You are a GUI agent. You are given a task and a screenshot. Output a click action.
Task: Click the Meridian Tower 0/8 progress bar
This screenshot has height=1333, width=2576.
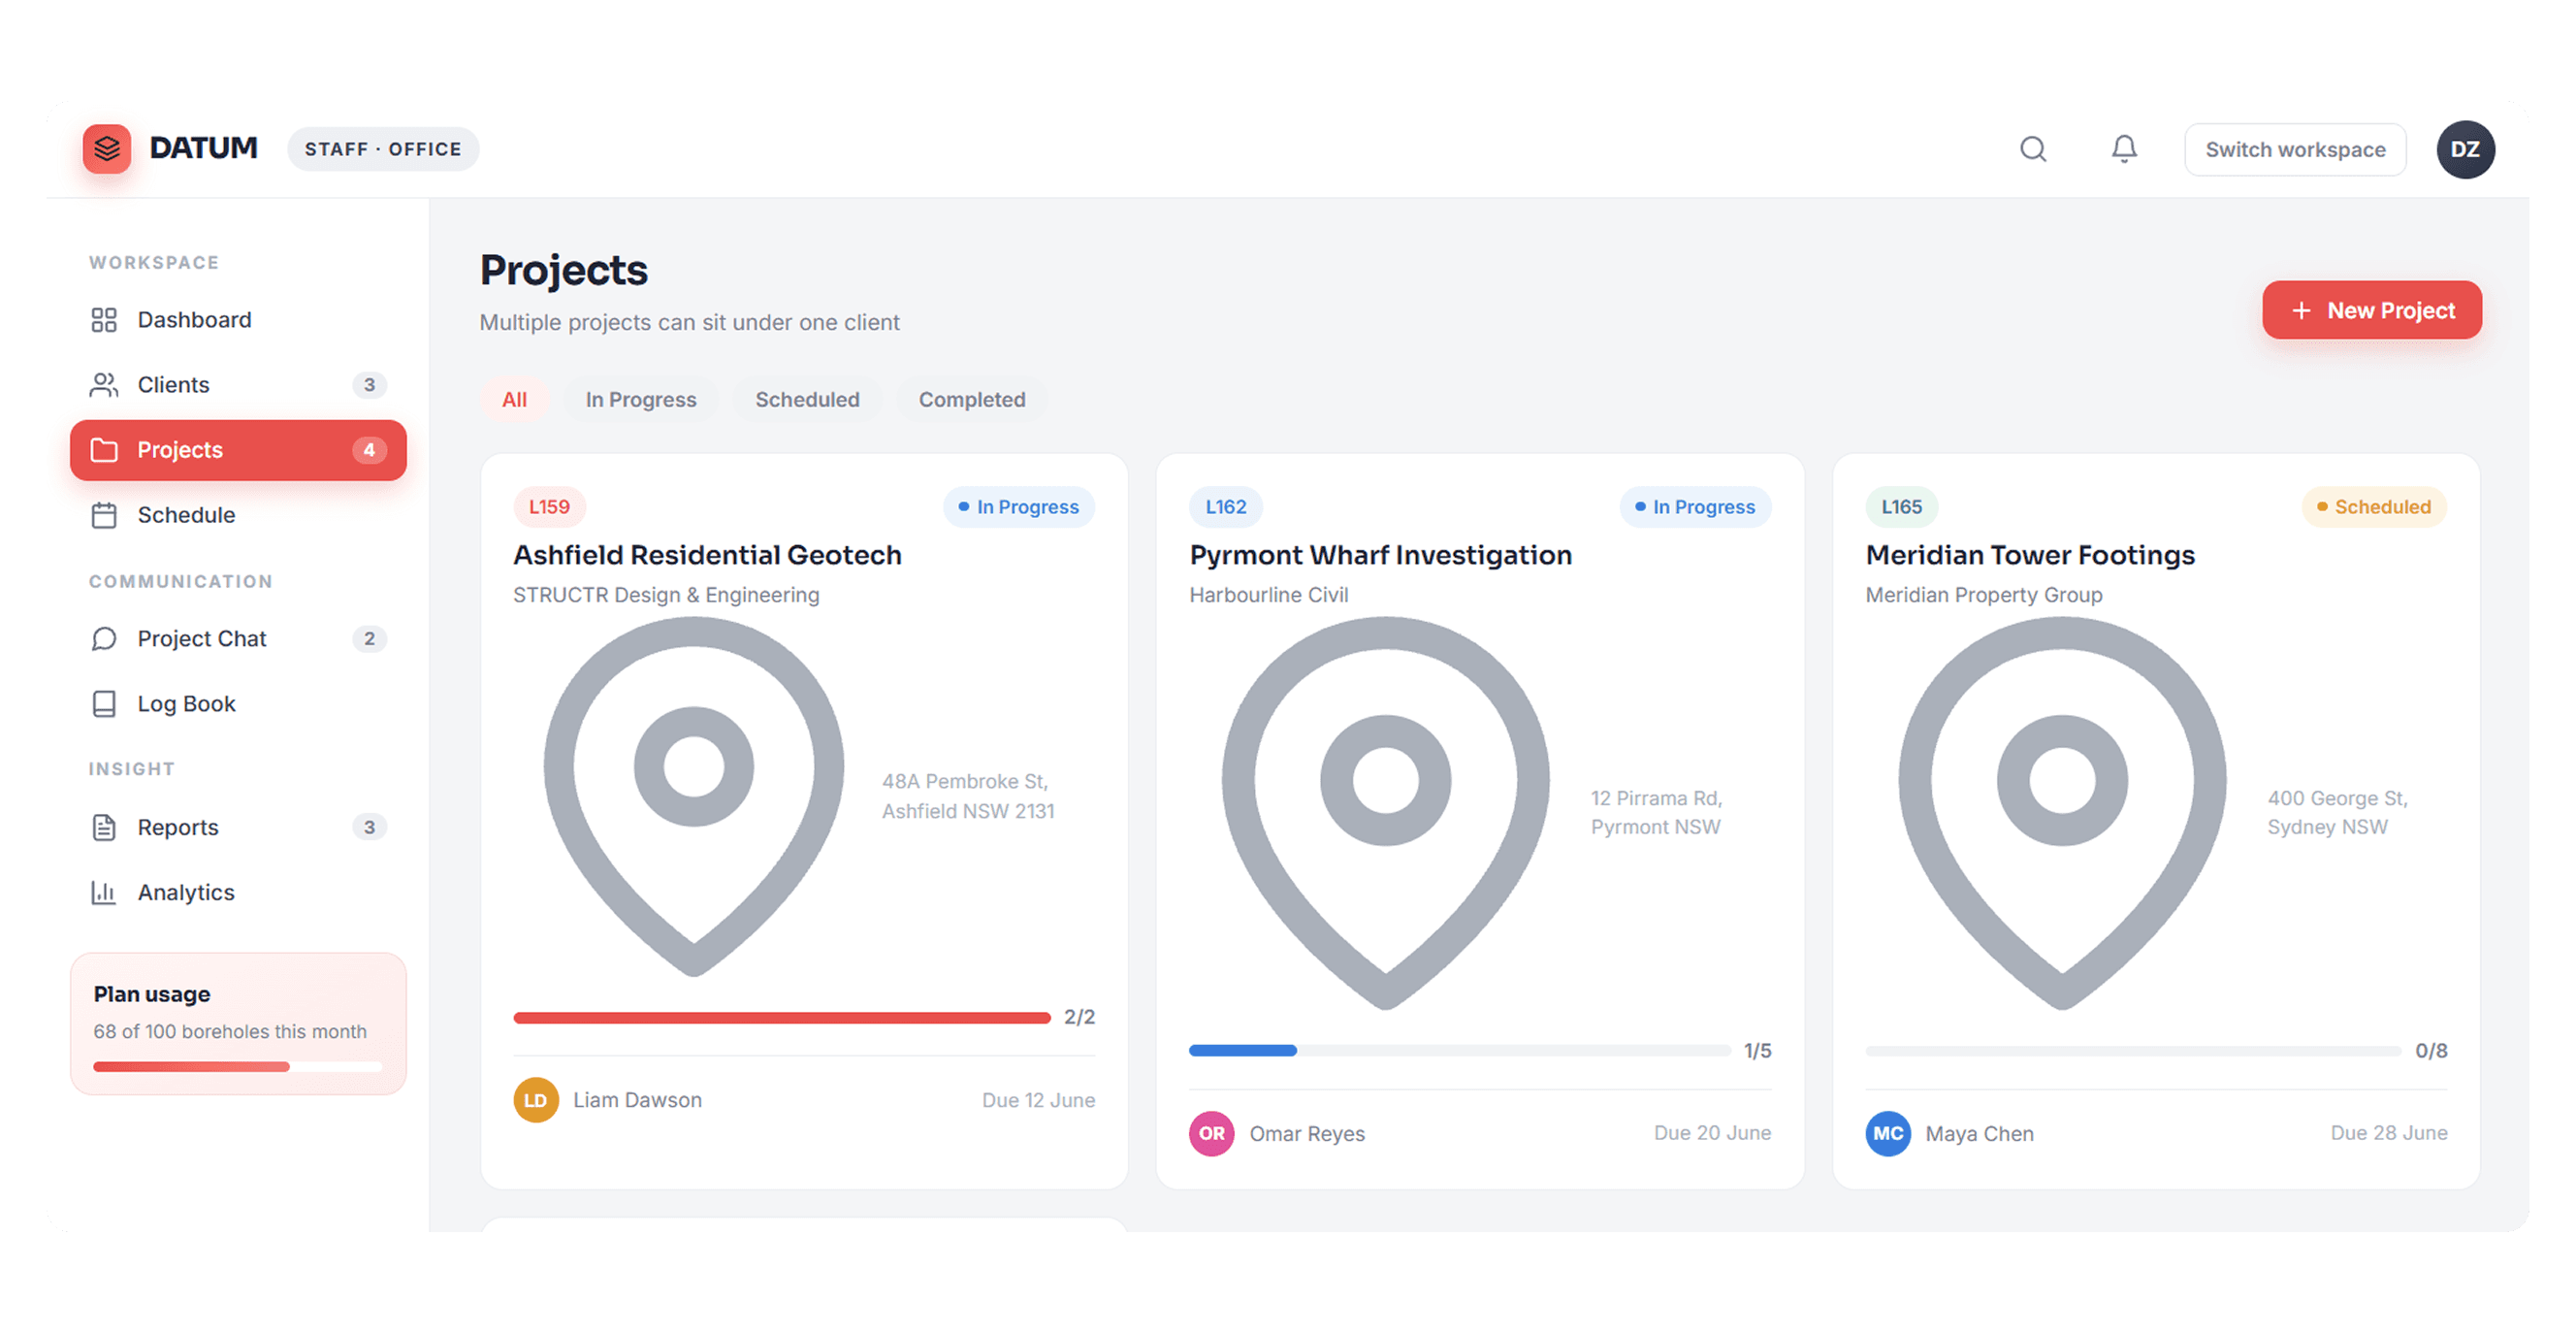(x=2132, y=1051)
